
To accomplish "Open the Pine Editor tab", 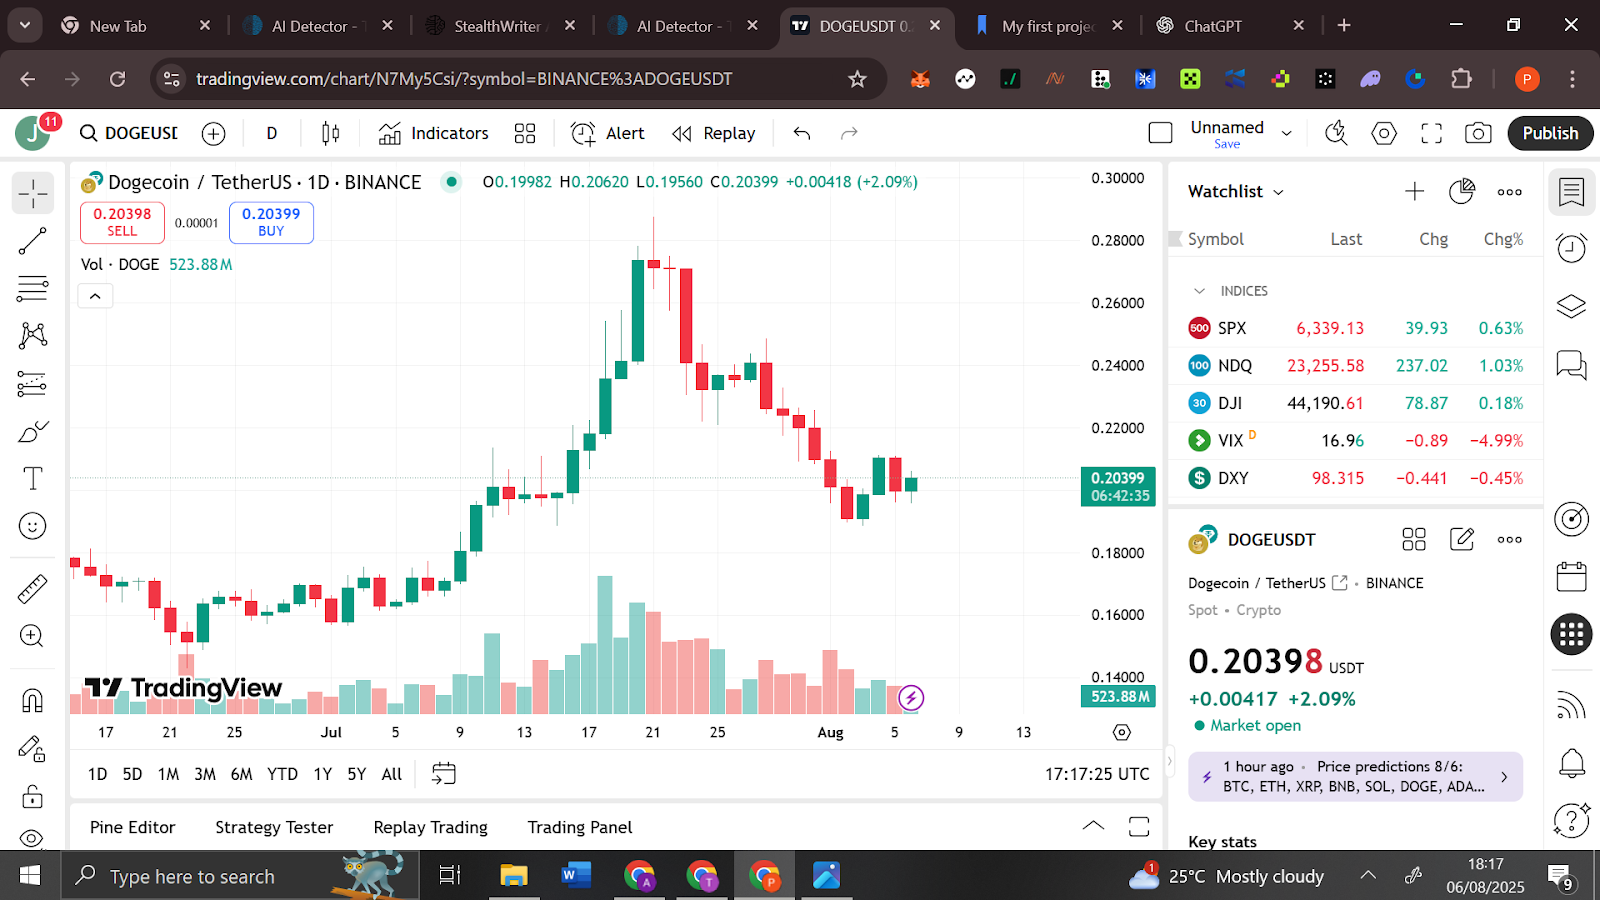I will [x=132, y=827].
